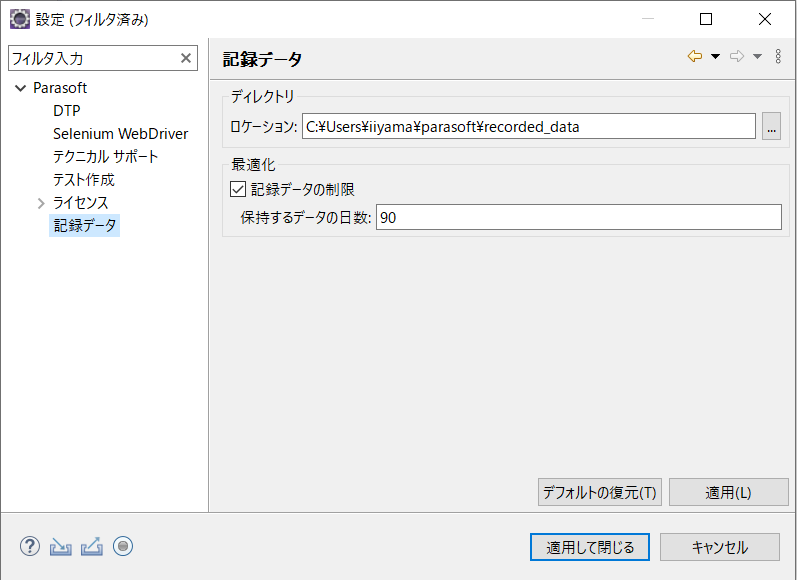
Task: Click the 保持するデータの日数 input field
Action: [579, 218]
